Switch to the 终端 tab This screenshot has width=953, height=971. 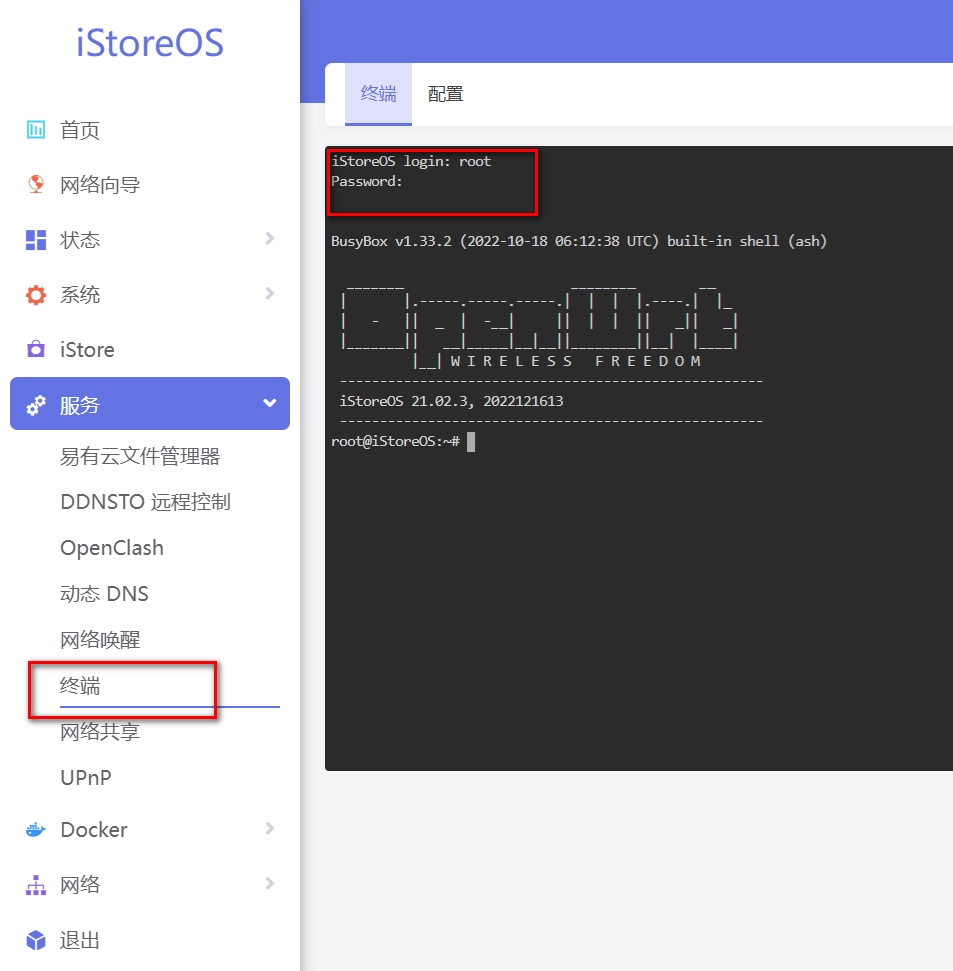point(378,94)
